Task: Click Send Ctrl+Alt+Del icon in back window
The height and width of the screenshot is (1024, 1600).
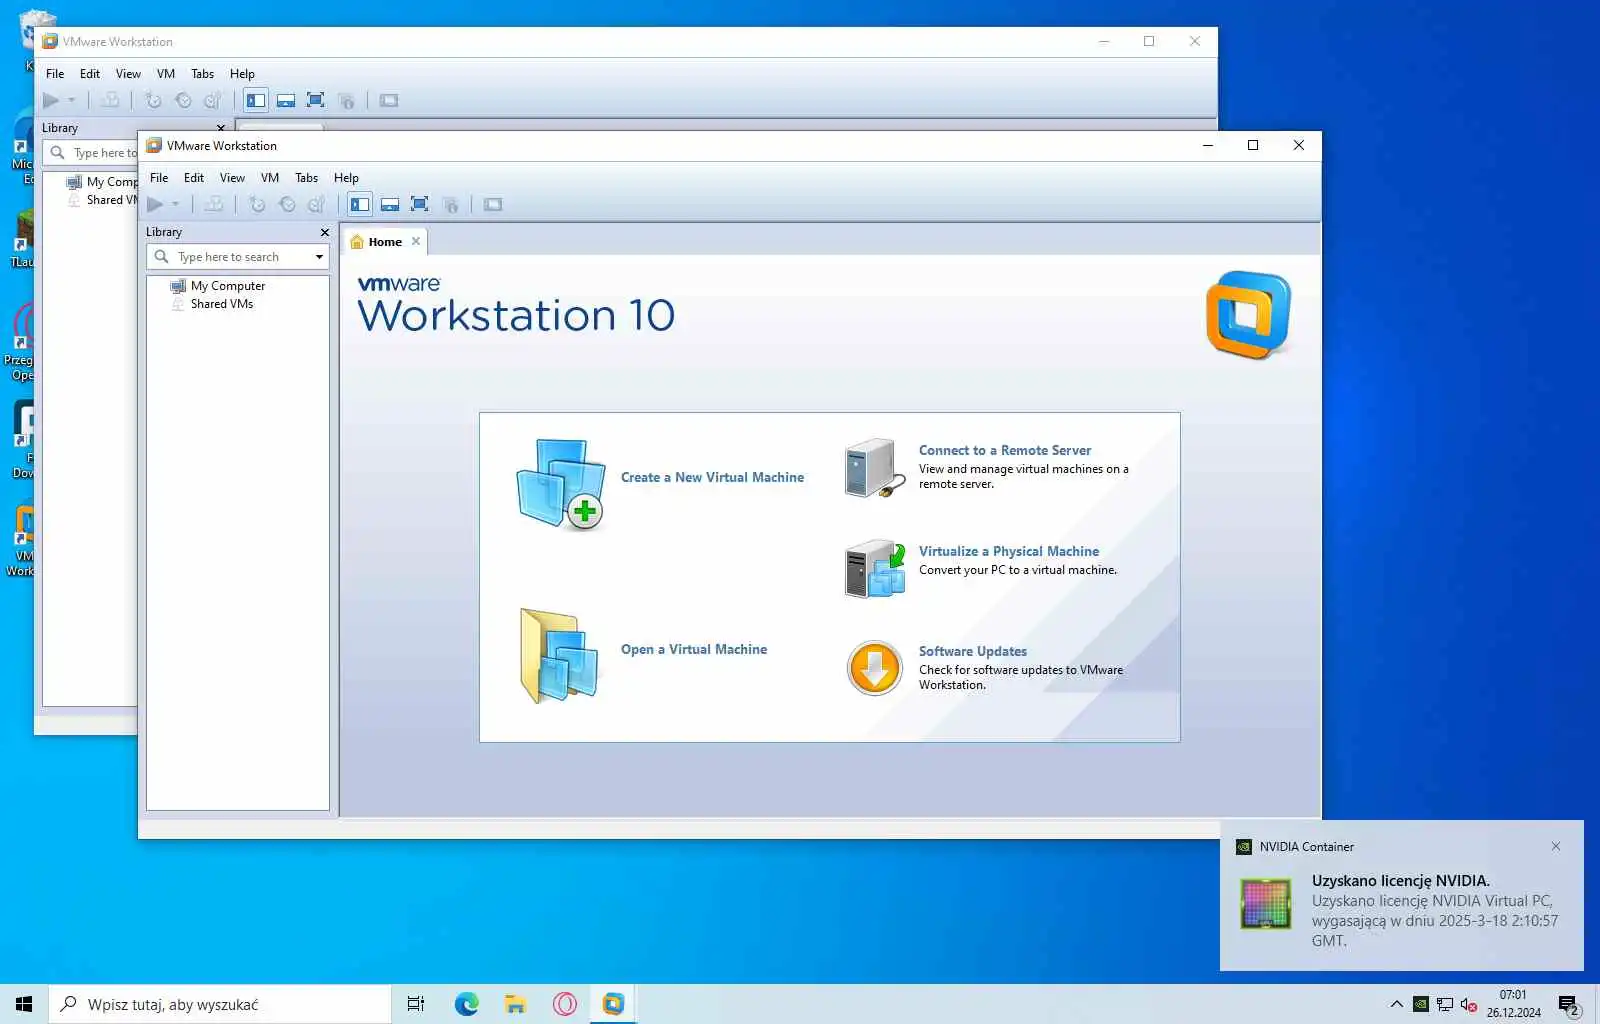Action: pos(110,101)
